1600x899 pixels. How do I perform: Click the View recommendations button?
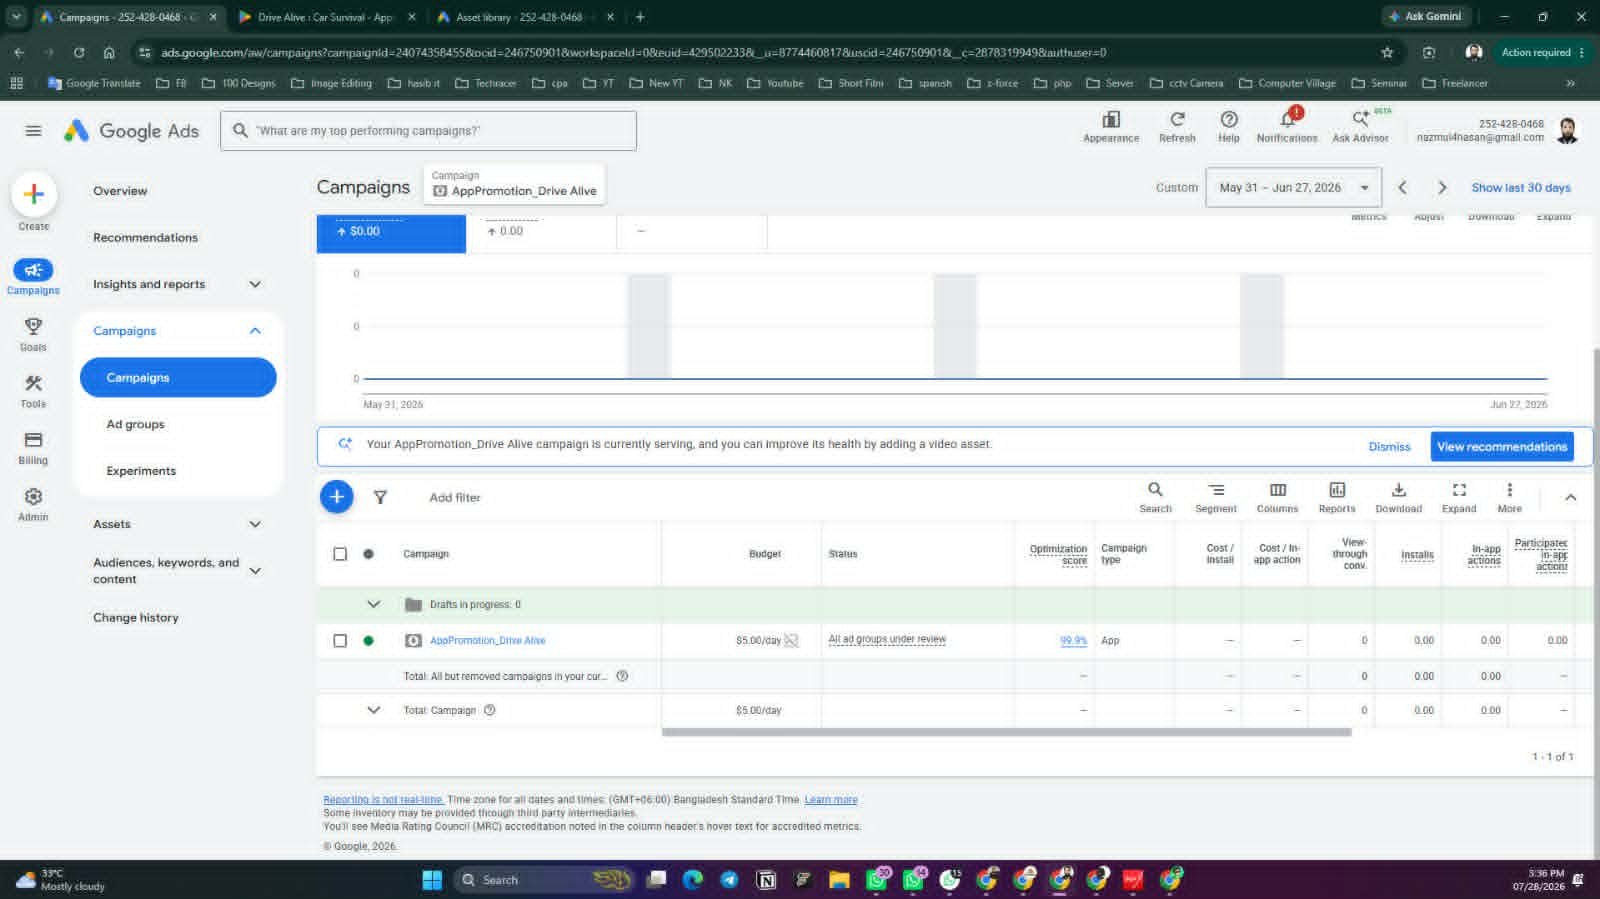[x=1502, y=447]
